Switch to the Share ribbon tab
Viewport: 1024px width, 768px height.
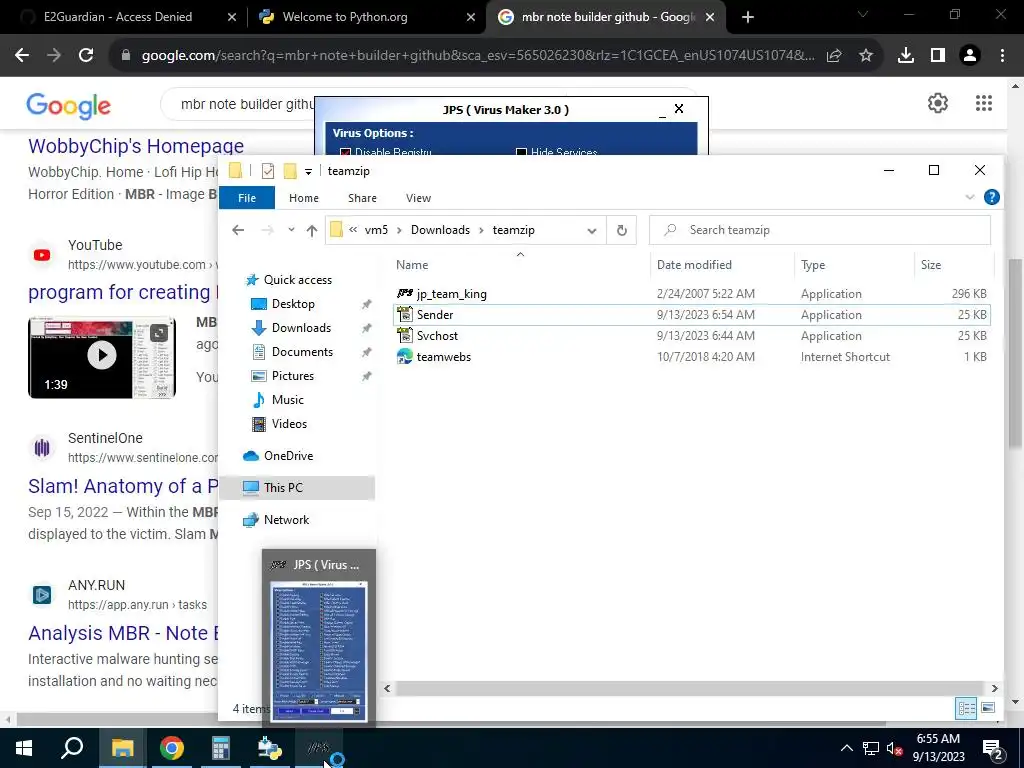click(x=362, y=198)
